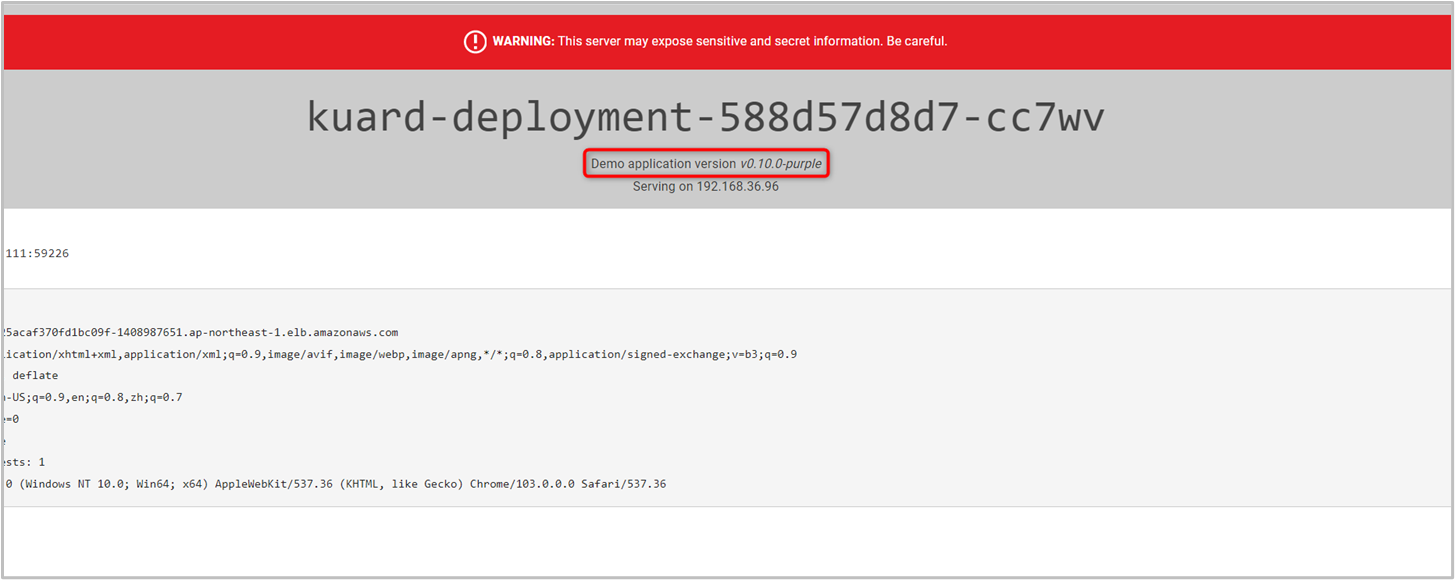
Task: Click the 'Be careful.' text in the red banner
Action: [x=917, y=42]
